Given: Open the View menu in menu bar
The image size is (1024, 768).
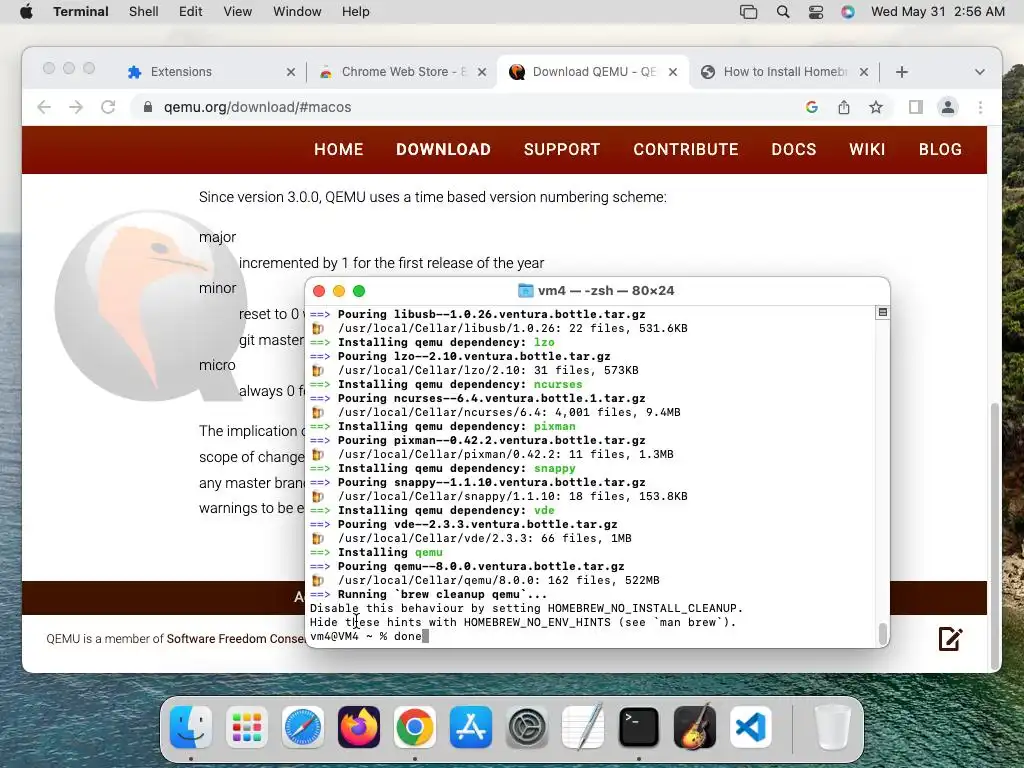Looking at the screenshot, I should pos(237,12).
